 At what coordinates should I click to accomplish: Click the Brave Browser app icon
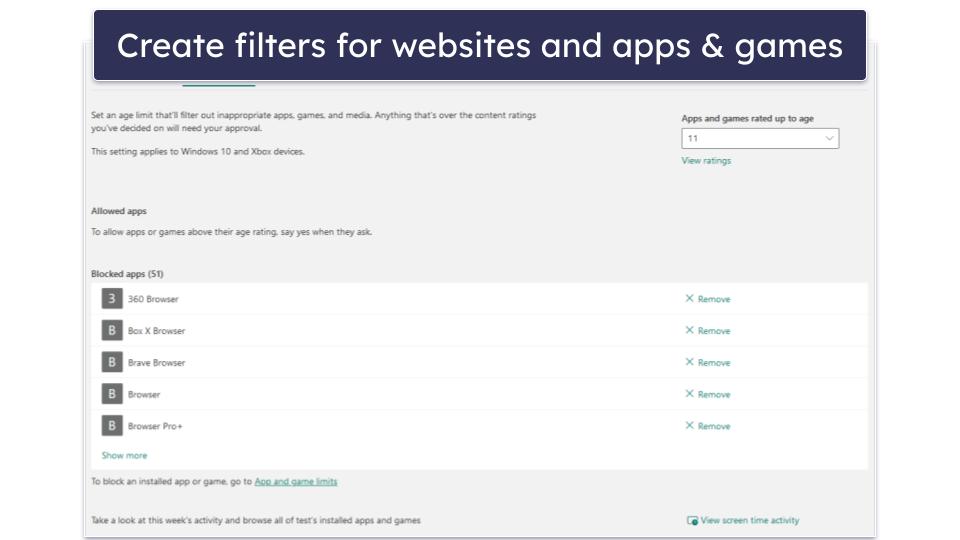112,362
